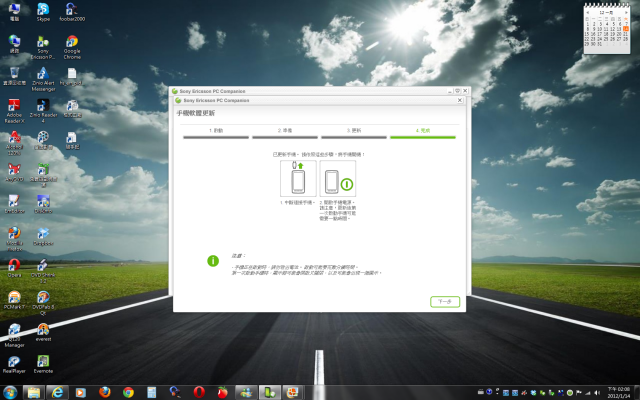Open Adobe Reader X desktop icon
Viewport: 640px width, 400px height.
[14, 111]
